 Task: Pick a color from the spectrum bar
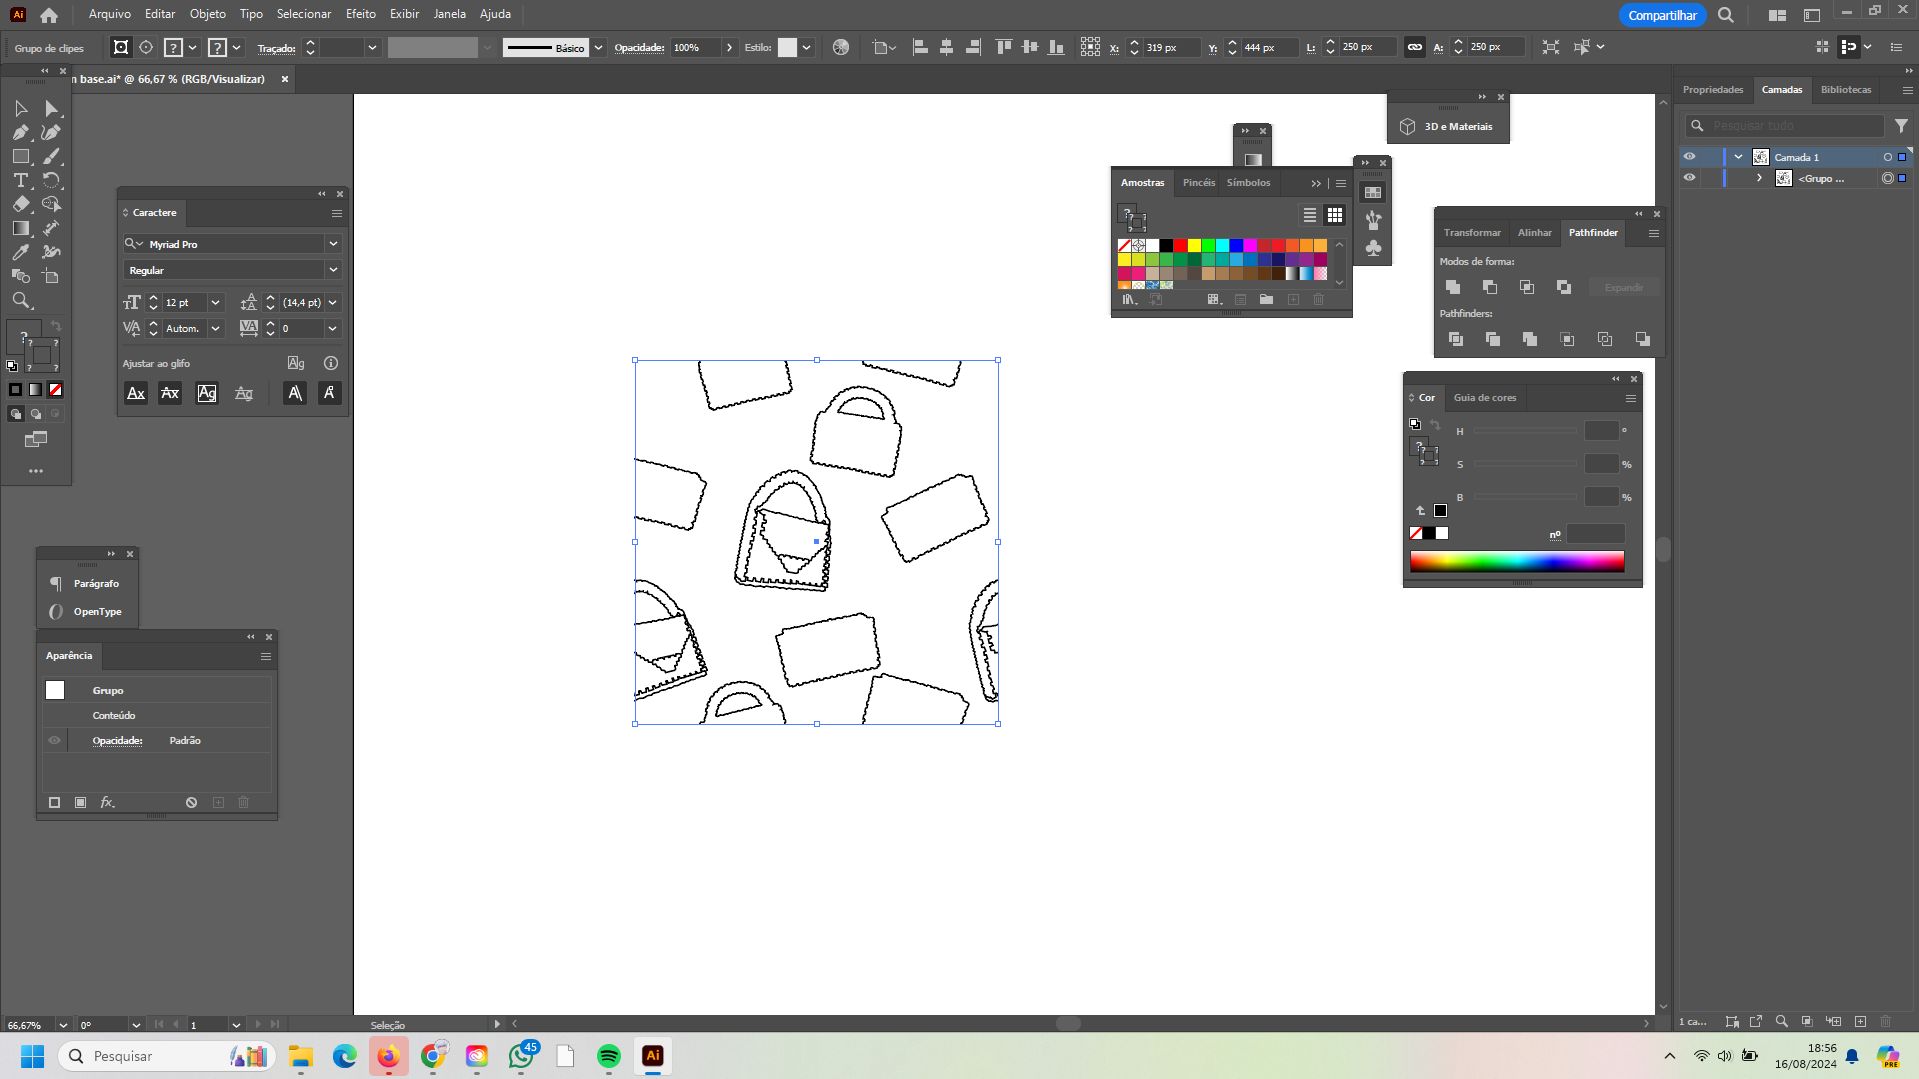coord(1517,561)
